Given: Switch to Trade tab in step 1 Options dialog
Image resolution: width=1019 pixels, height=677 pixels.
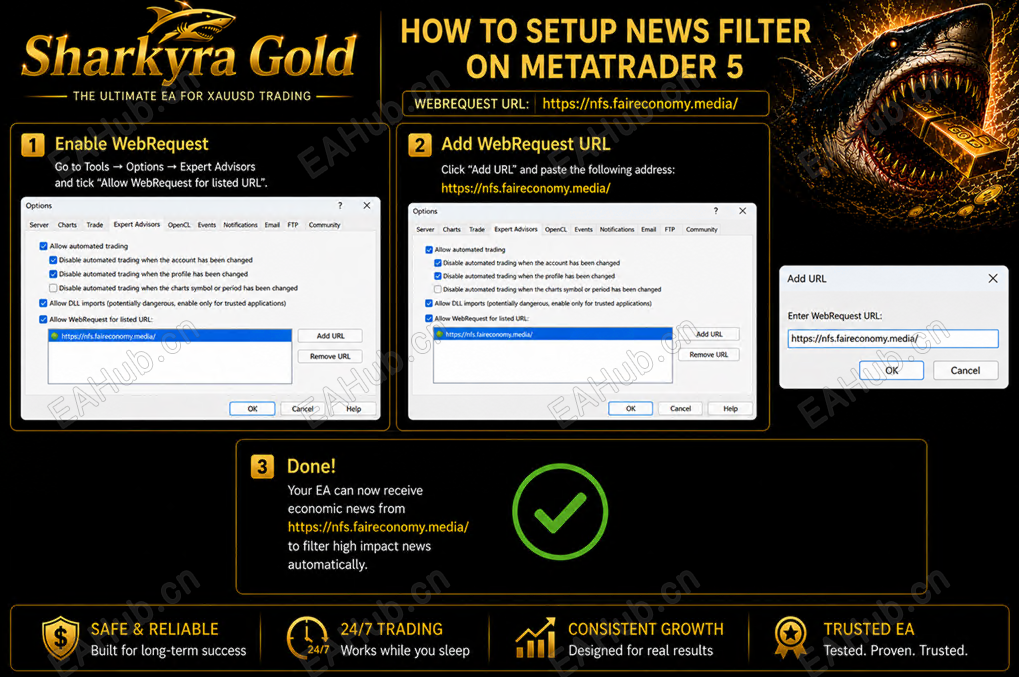Looking at the screenshot, I should [95, 225].
